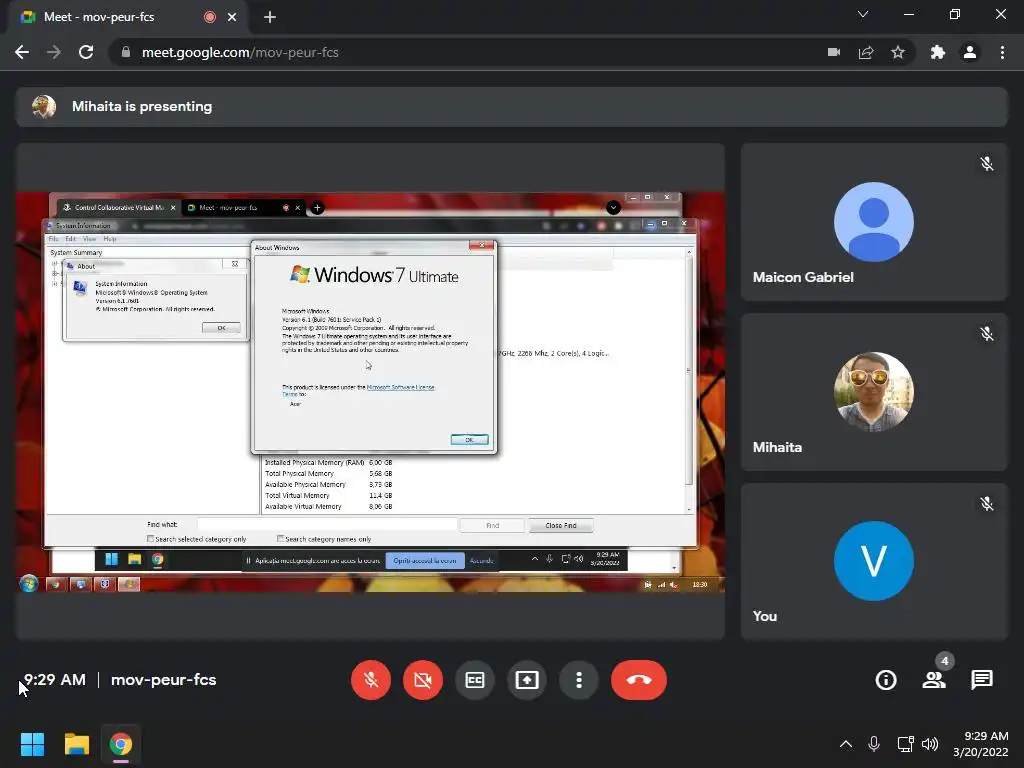Viewport: 1024px width, 768px height.
Task: Click the lock site info icon
Action: point(126,52)
